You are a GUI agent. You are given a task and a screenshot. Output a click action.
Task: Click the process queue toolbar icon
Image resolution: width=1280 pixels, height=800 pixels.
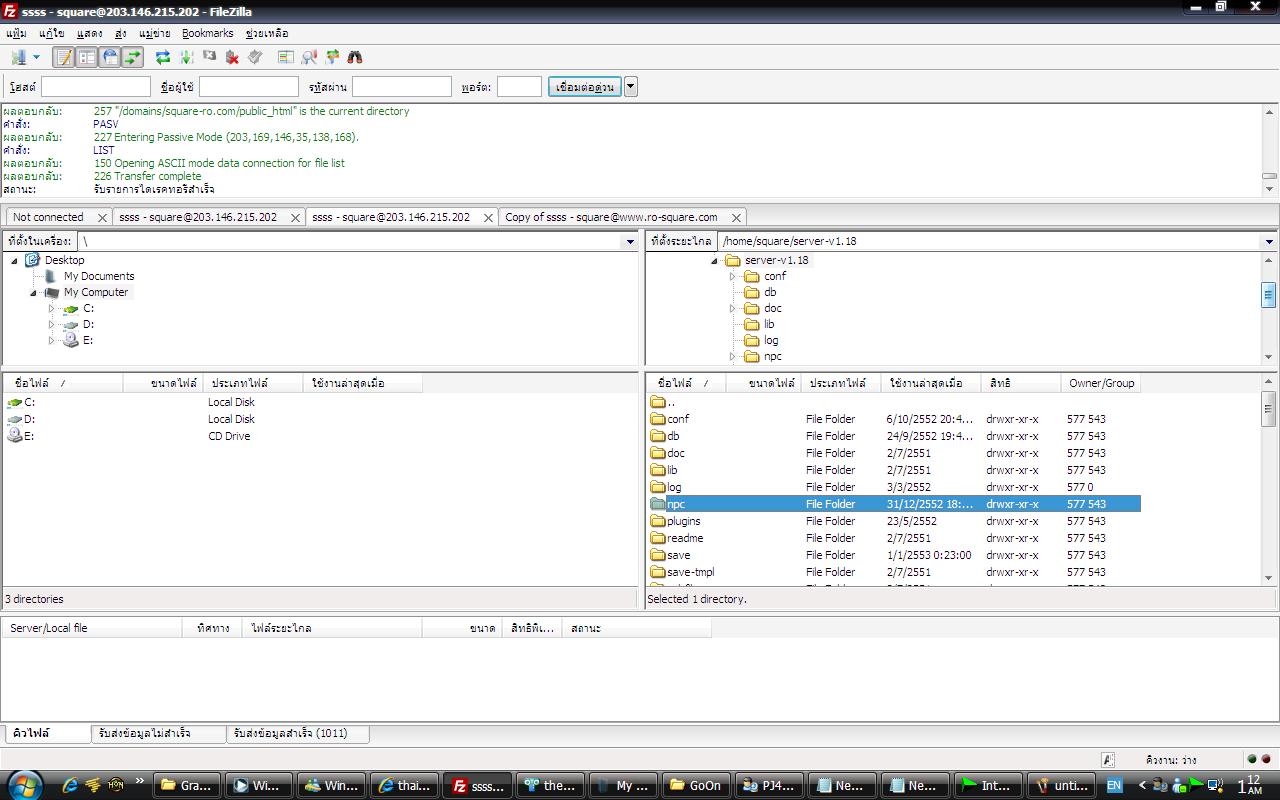(186, 57)
